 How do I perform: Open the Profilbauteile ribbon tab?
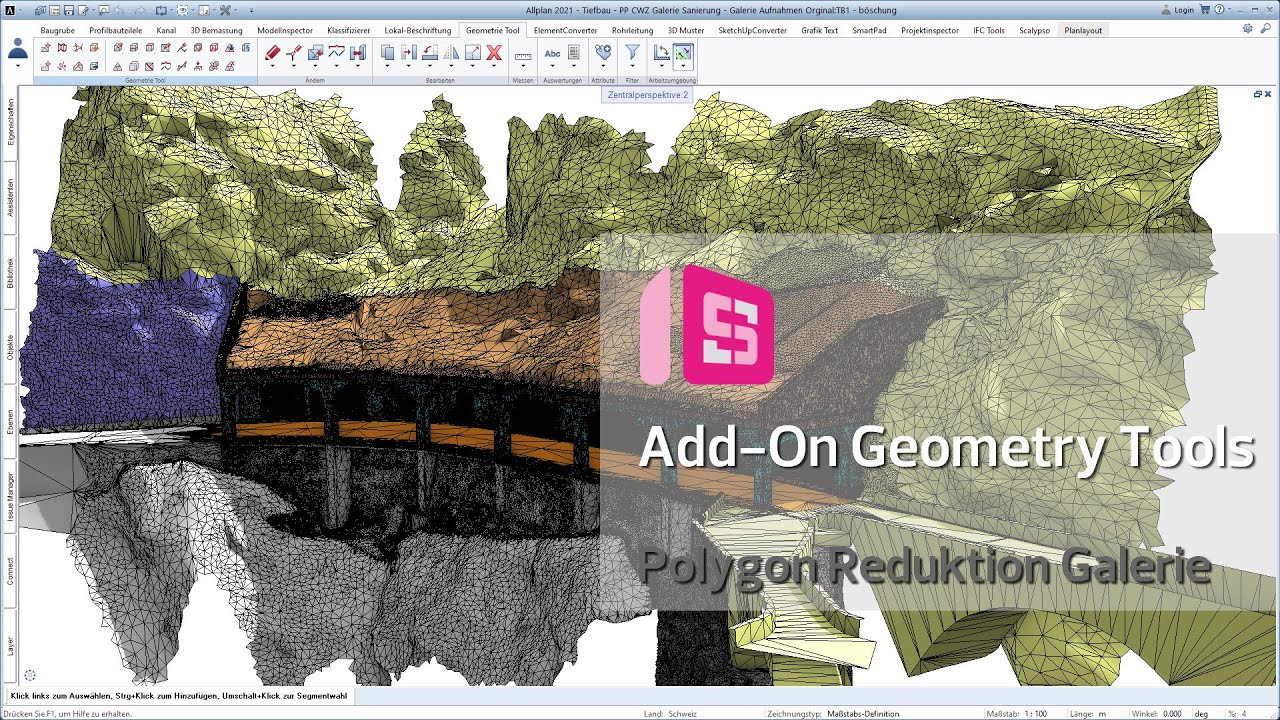pos(116,30)
